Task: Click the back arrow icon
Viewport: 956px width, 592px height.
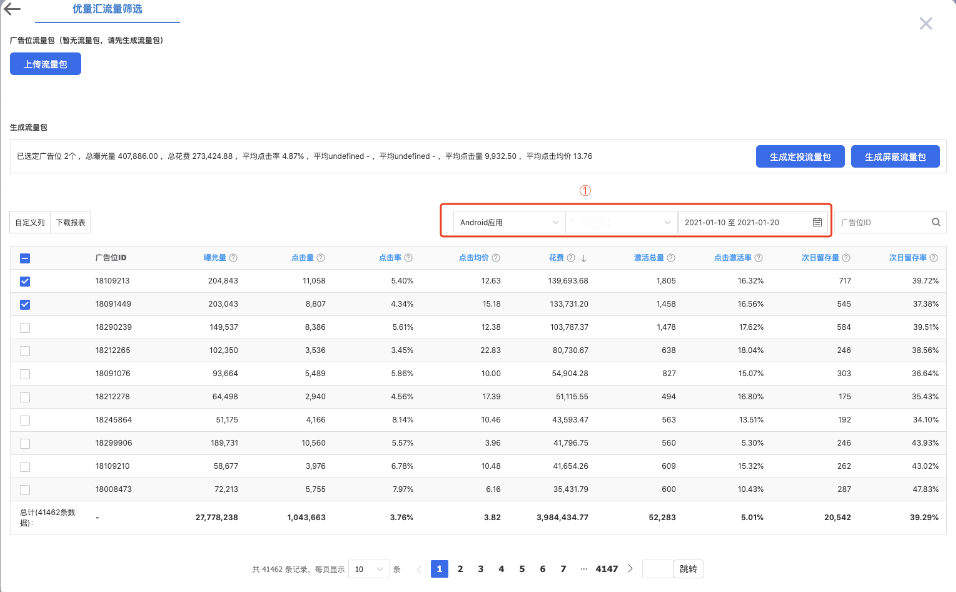Action: (13, 9)
